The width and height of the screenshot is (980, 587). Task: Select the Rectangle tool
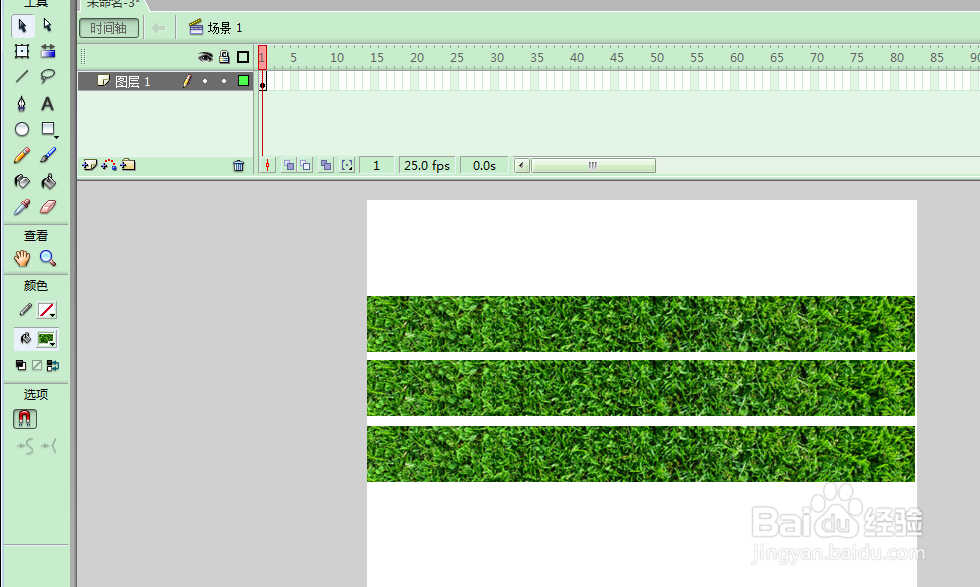pyautogui.click(x=48, y=129)
